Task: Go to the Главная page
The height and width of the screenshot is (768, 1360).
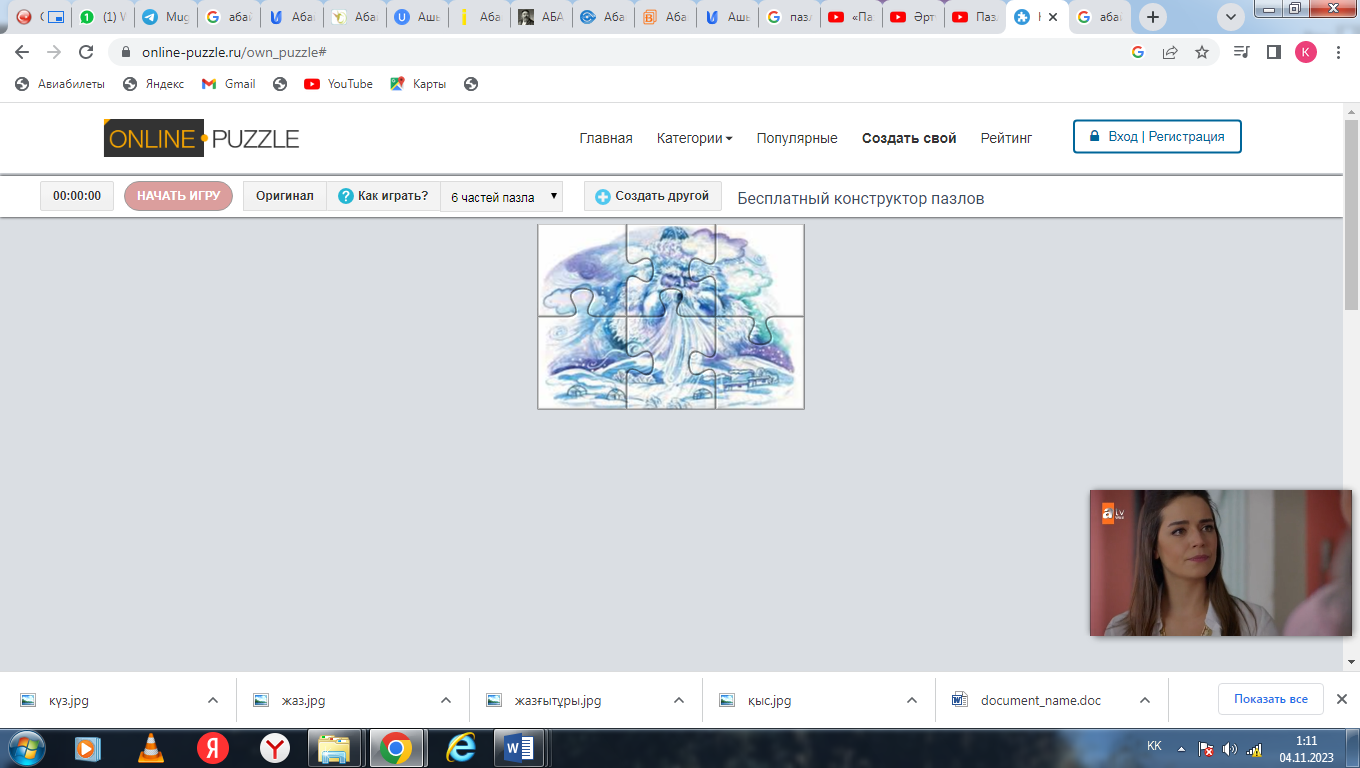Action: 606,138
